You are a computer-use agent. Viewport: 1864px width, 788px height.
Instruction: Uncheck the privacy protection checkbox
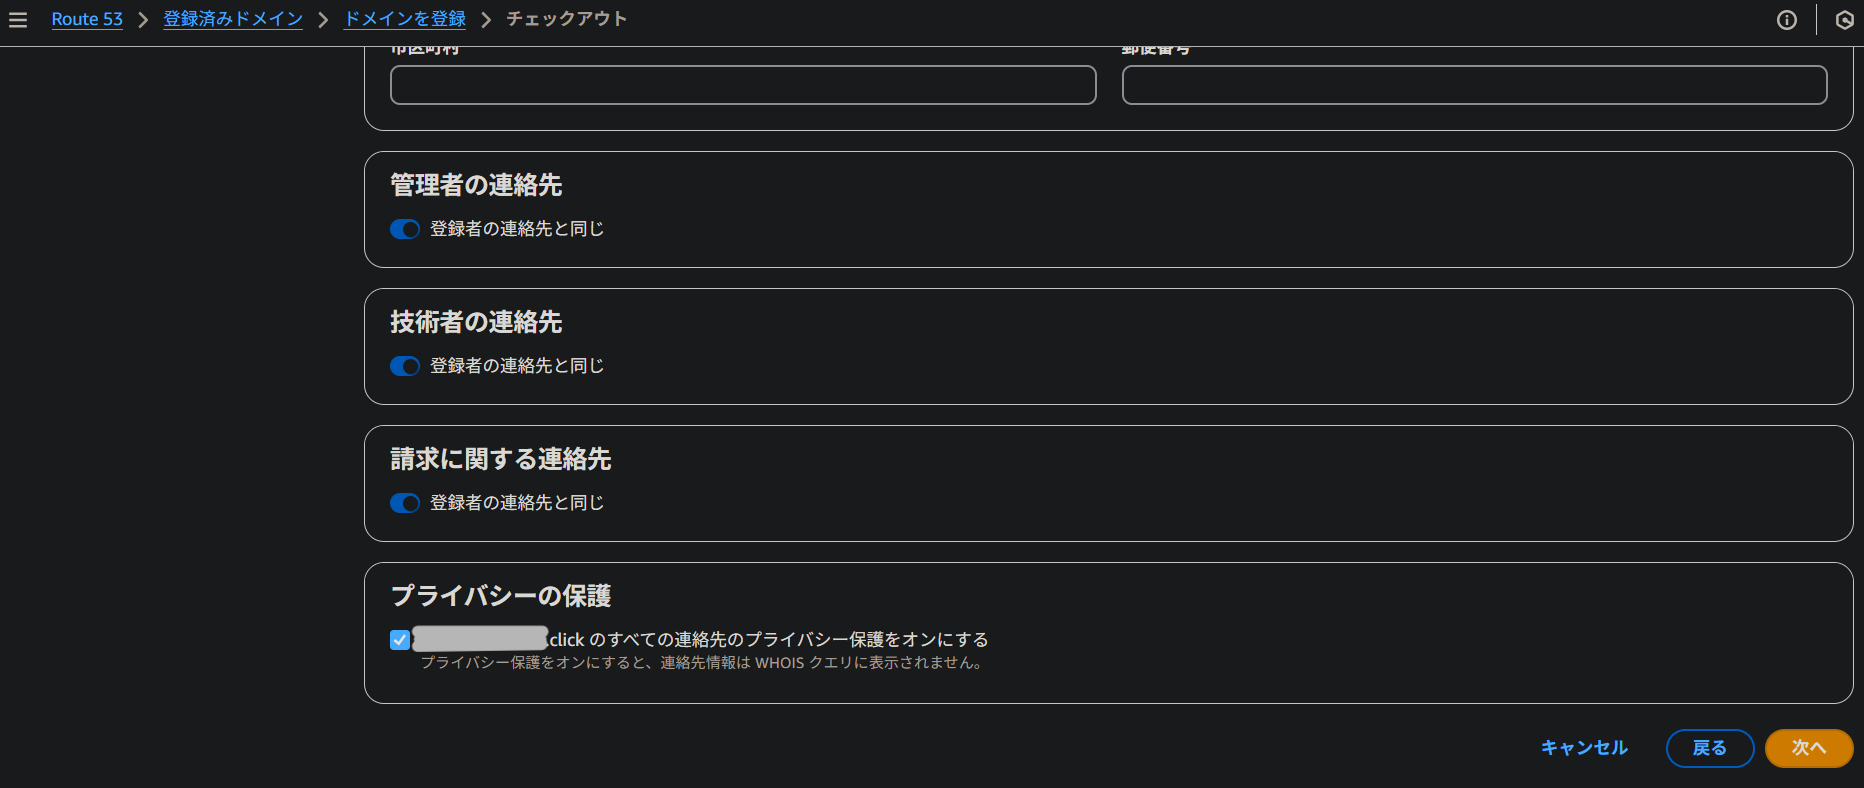[400, 640]
